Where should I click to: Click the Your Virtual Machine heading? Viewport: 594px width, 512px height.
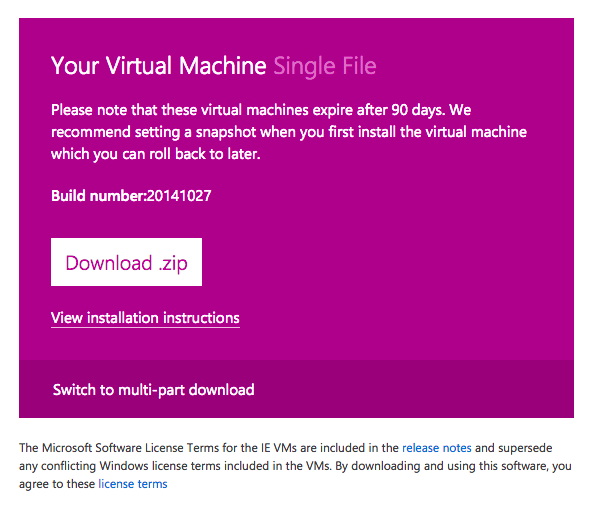point(159,66)
